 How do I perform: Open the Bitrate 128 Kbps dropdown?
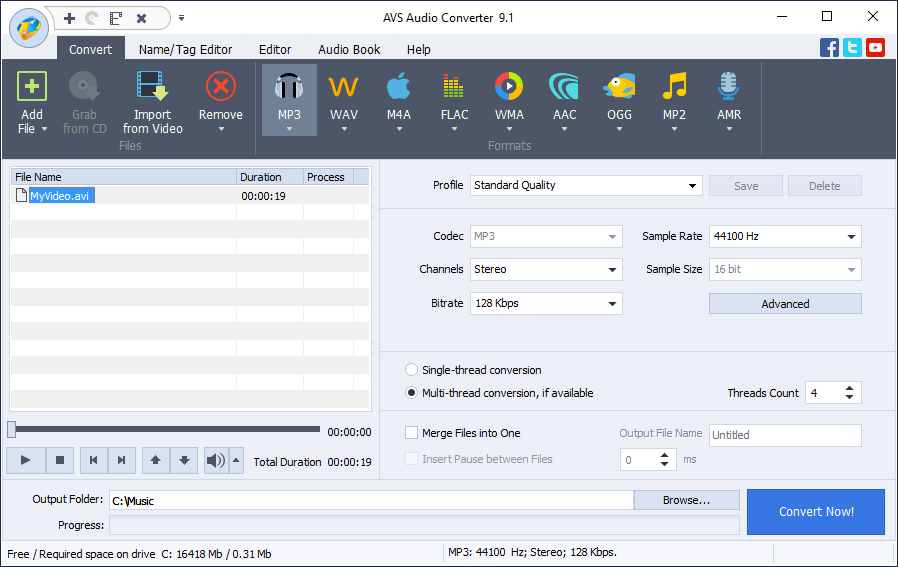tap(612, 303)
